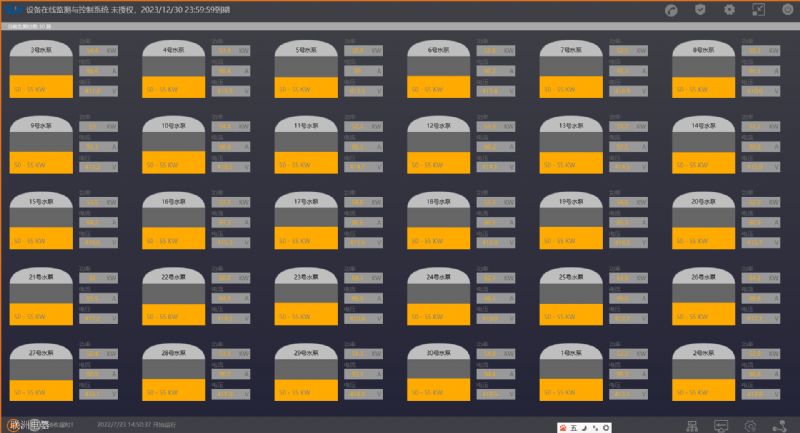Image resolution: width=800 pixels, height=433 pixels.
Task: Click the connected nodes icon at bottom right
Action: tap(780, 425)
